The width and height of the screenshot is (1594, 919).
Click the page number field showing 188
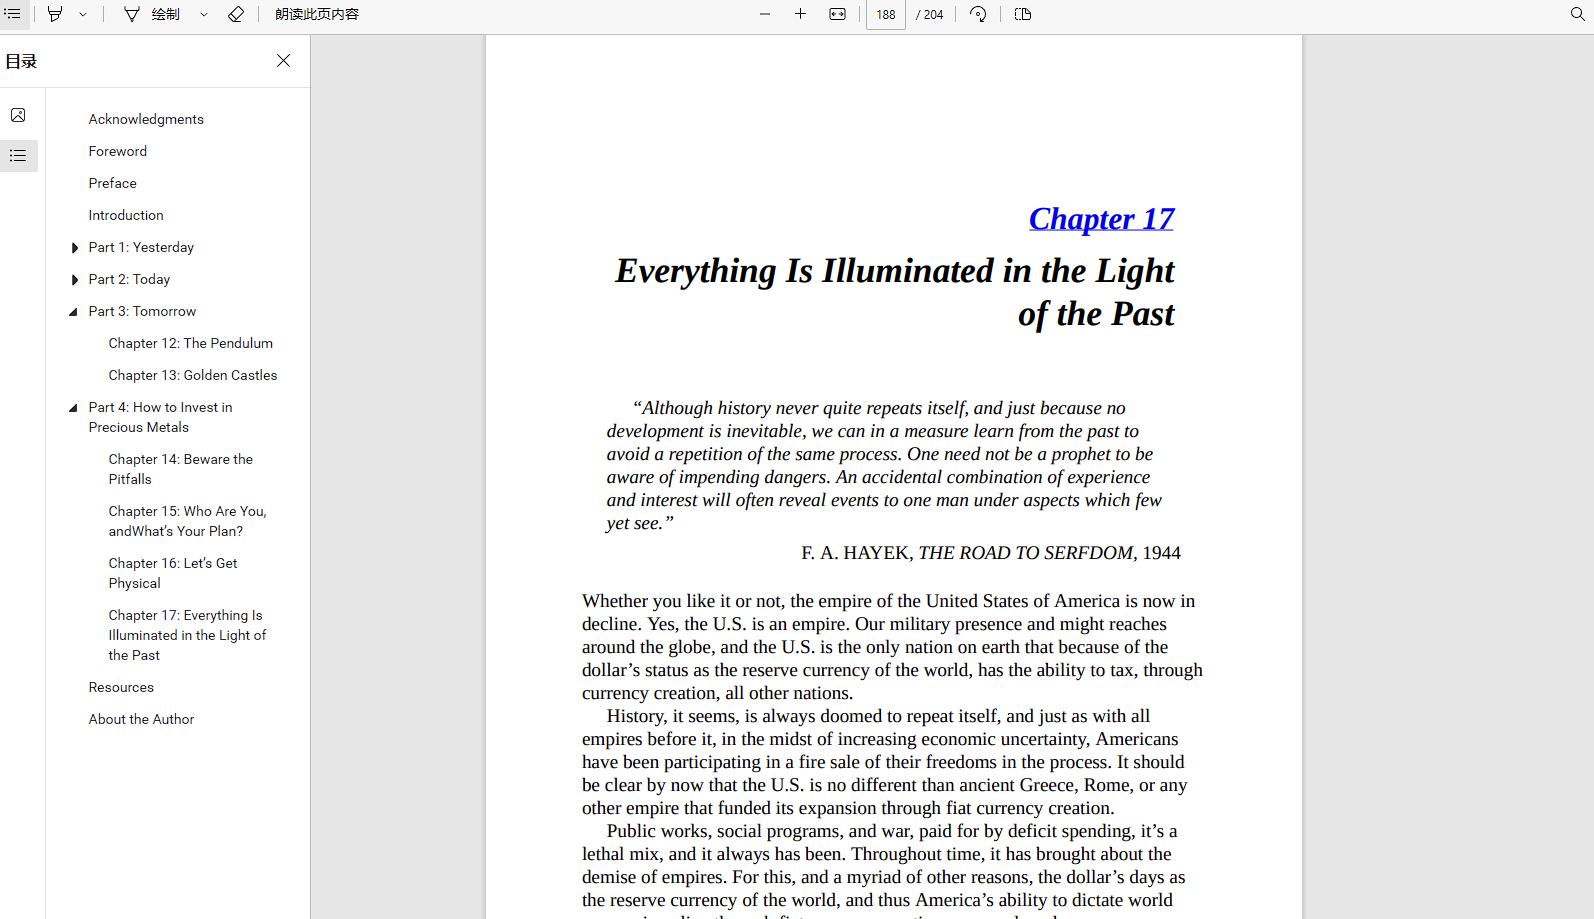click(886, 14)
